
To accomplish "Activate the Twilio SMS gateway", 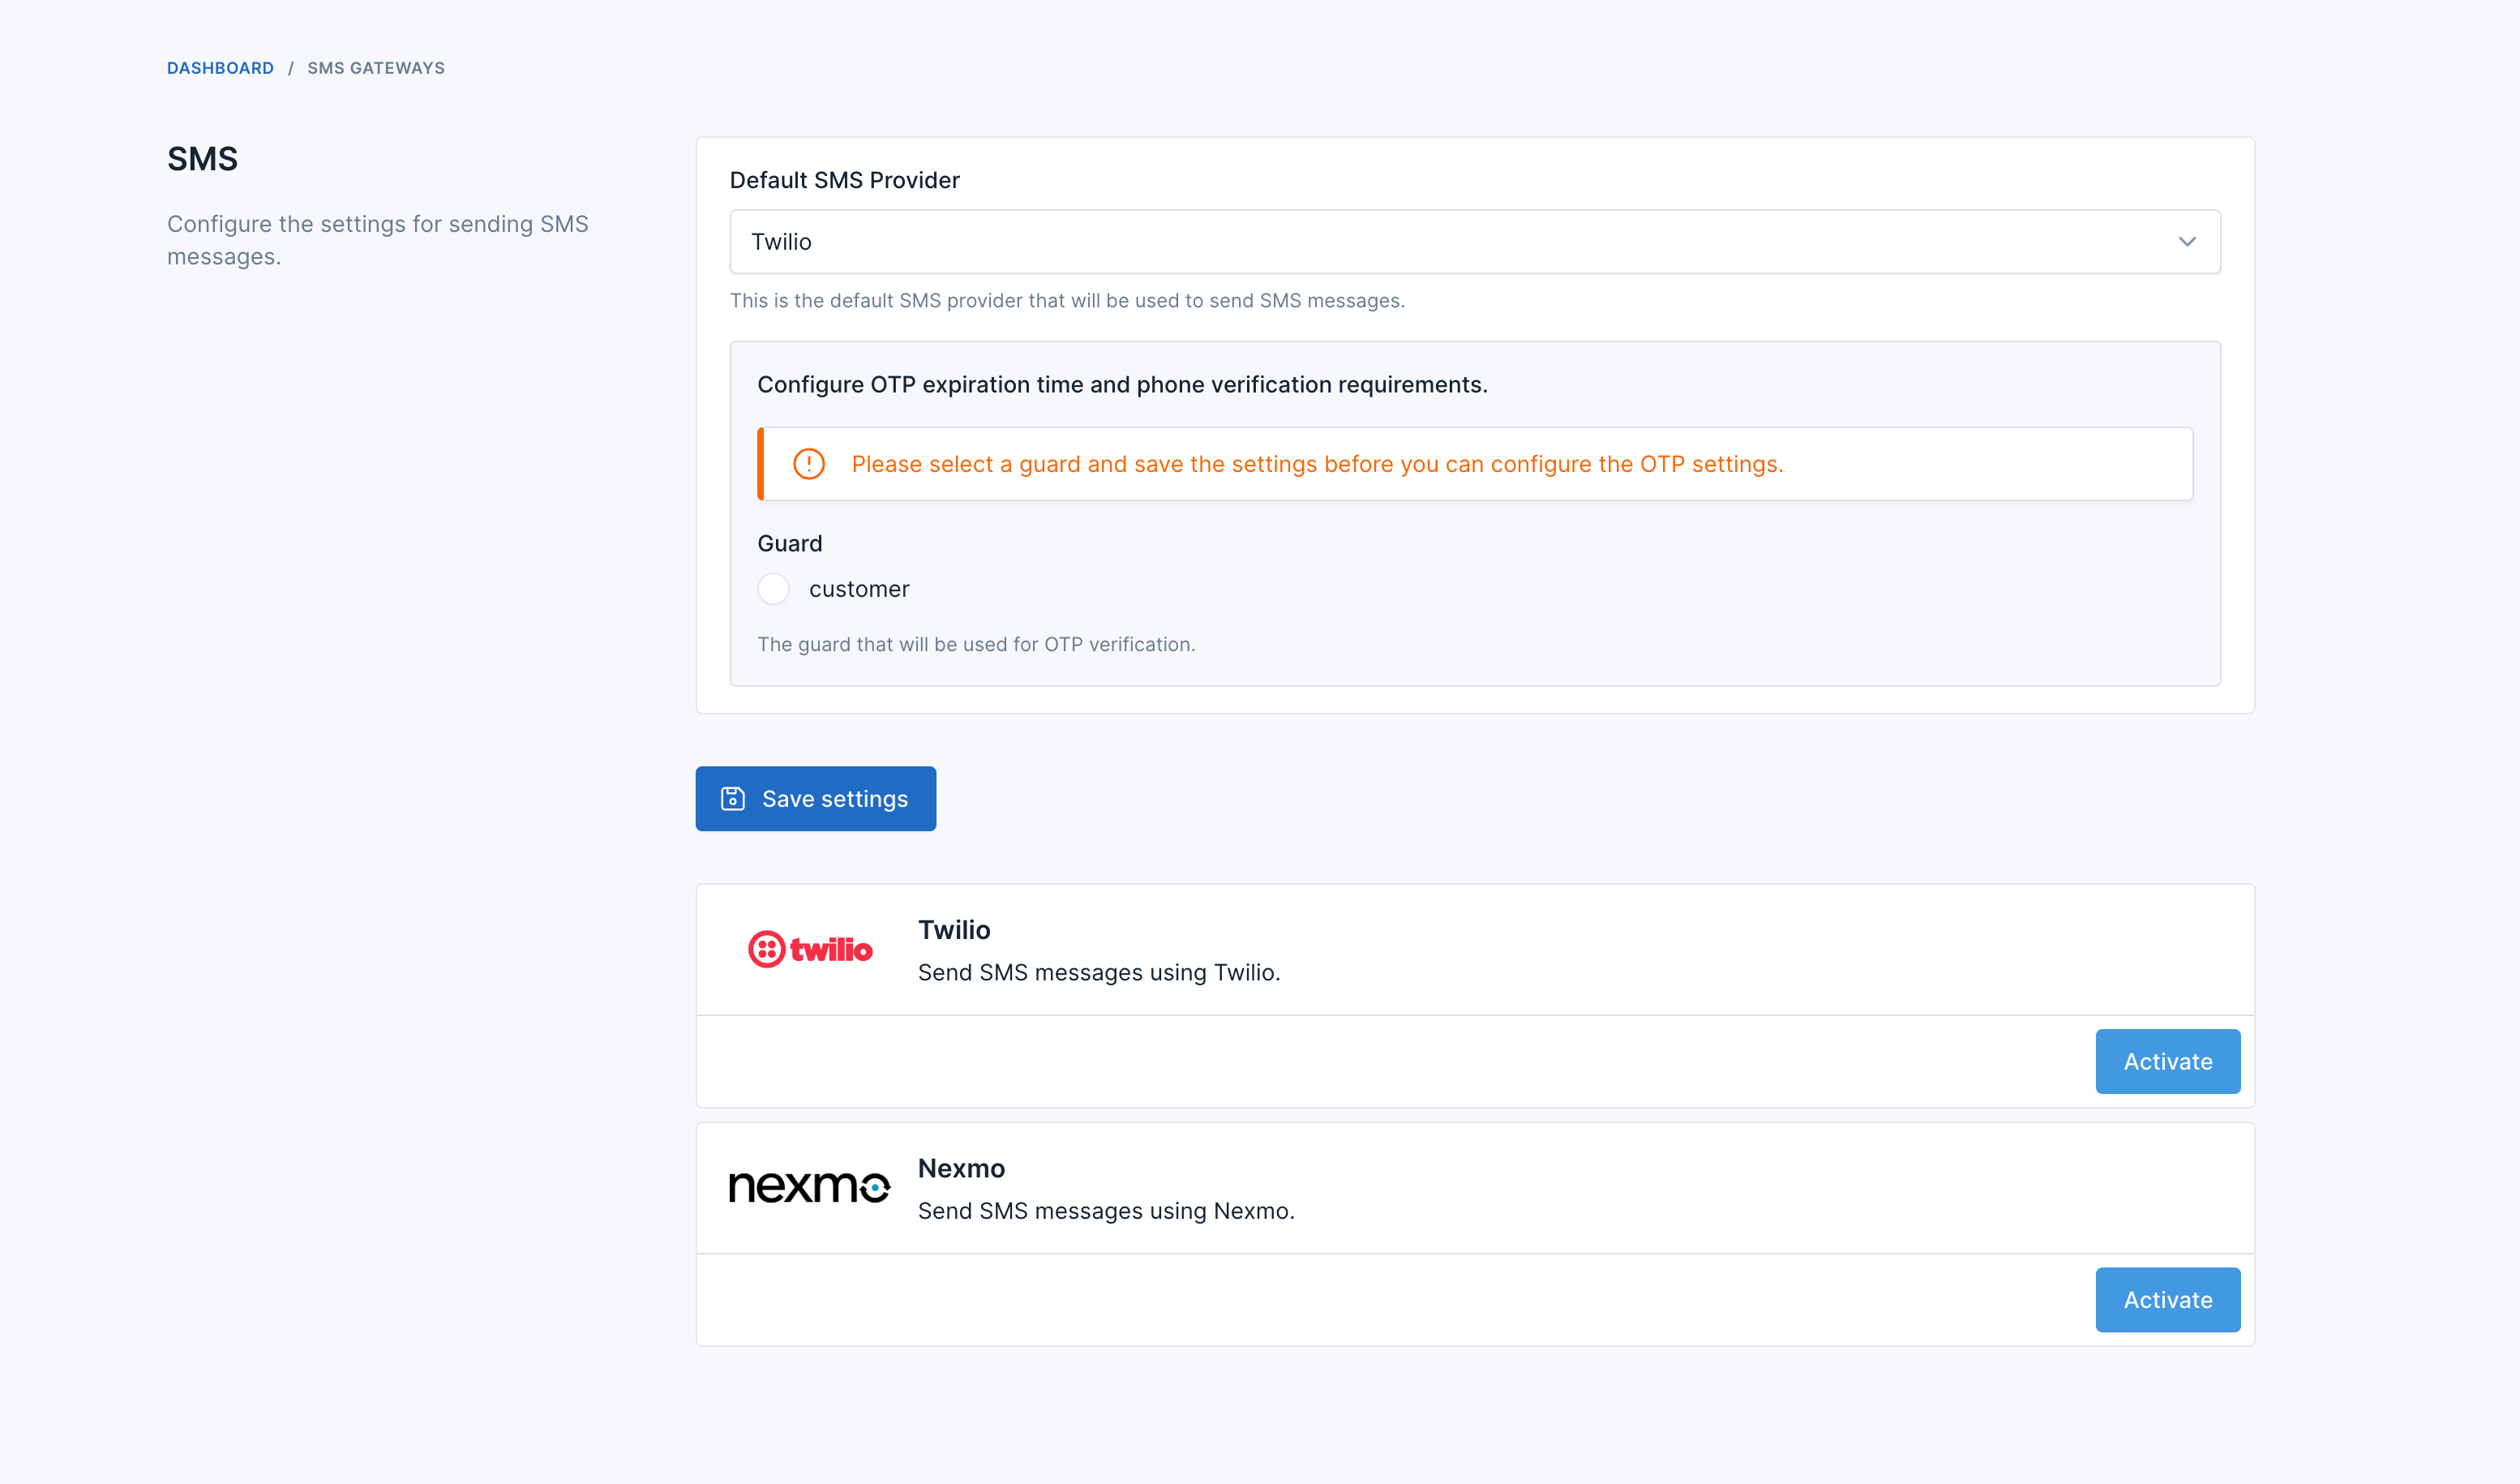I will tap(2167, 1061).
